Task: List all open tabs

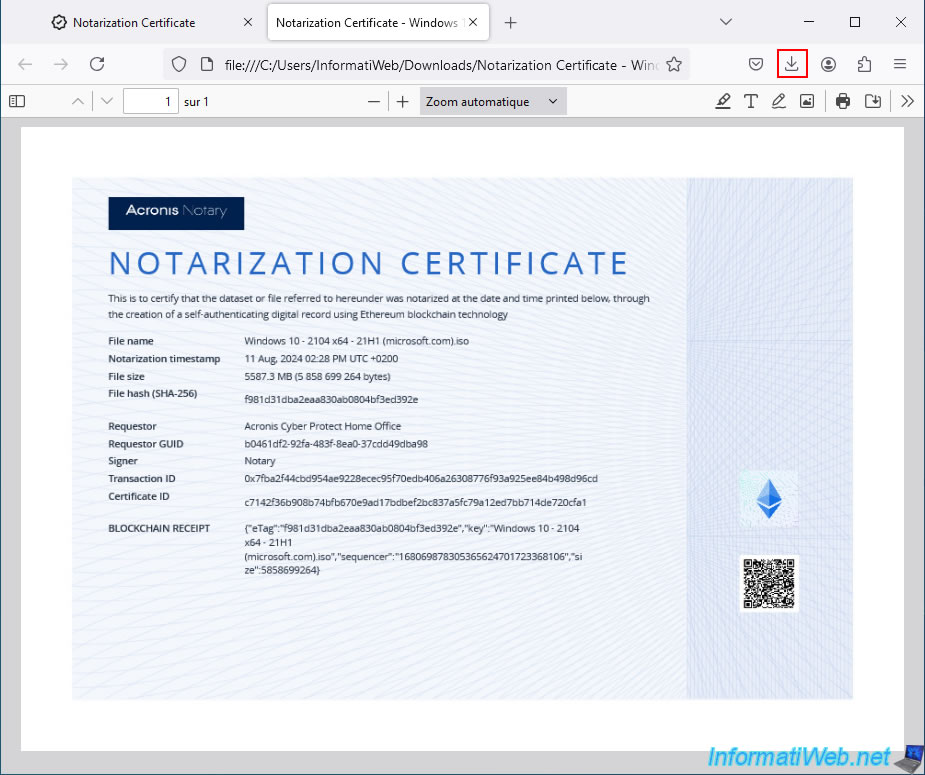Action: click(x=726, y=22)
